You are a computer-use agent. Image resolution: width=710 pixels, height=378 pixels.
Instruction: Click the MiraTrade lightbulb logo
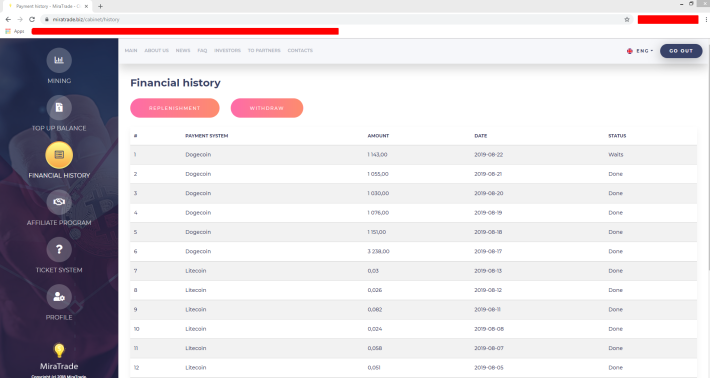point(59,350)
